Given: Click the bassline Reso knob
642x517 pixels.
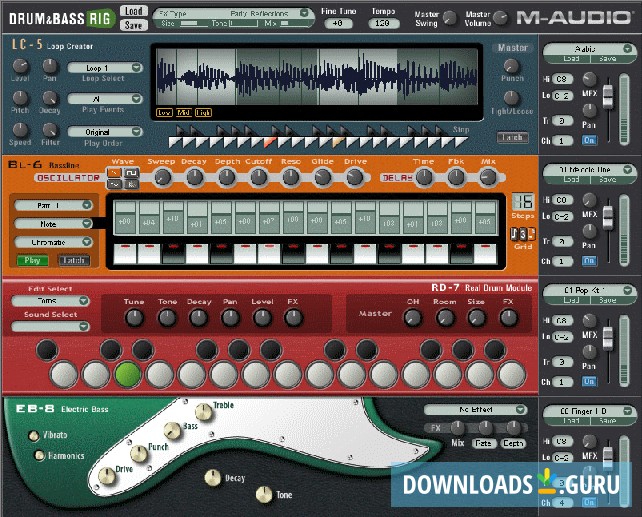Looking at the screenshot, I should click(290, 177).
